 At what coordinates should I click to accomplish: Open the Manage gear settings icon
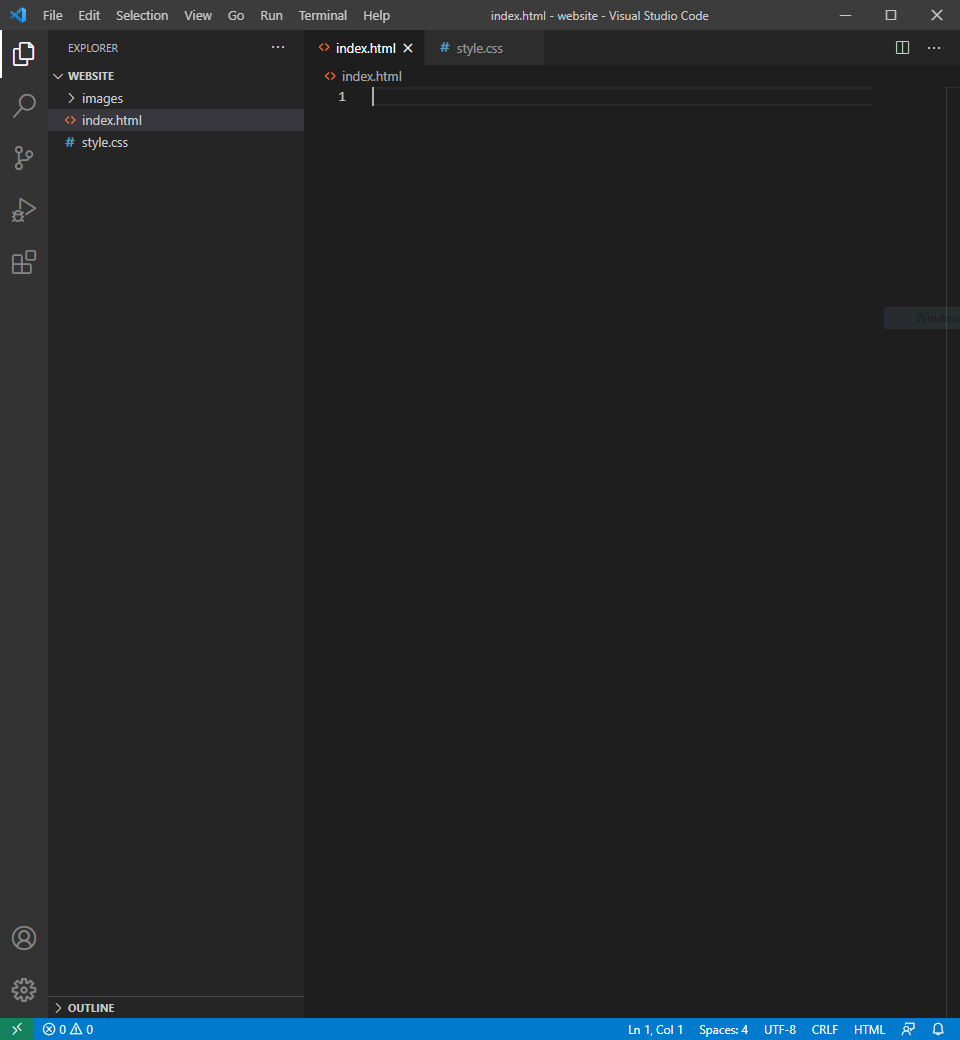pyautogui.click(x=24, y=990)
